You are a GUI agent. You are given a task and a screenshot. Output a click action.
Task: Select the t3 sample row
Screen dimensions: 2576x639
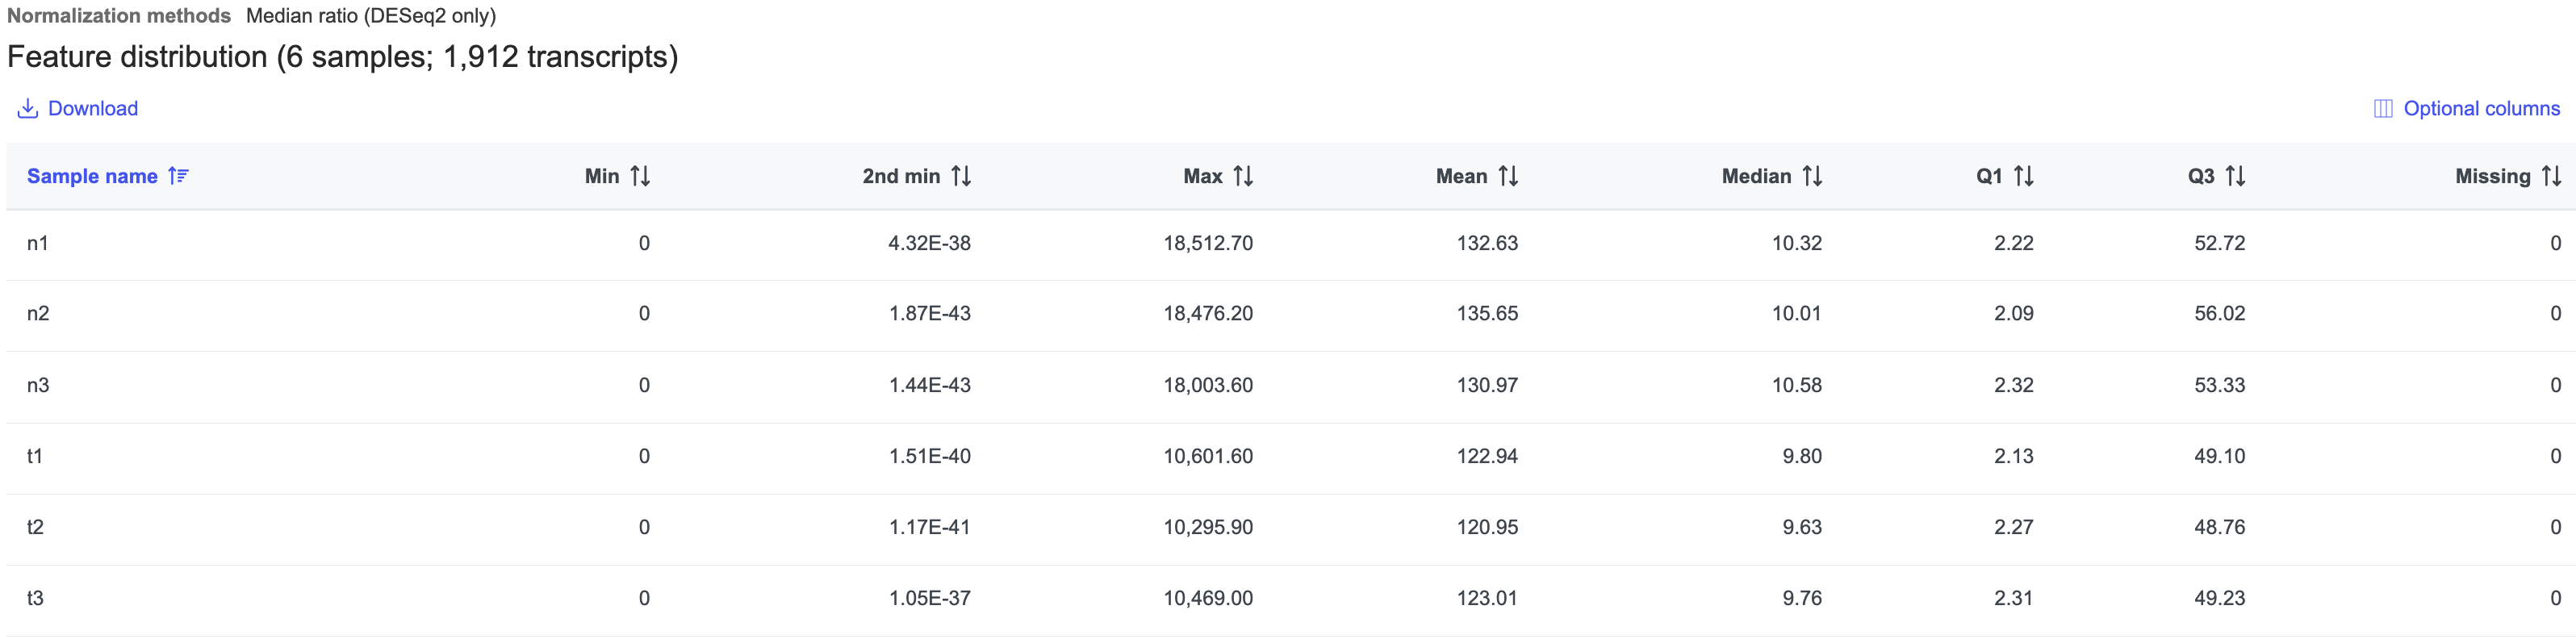[x=35, y=598]
